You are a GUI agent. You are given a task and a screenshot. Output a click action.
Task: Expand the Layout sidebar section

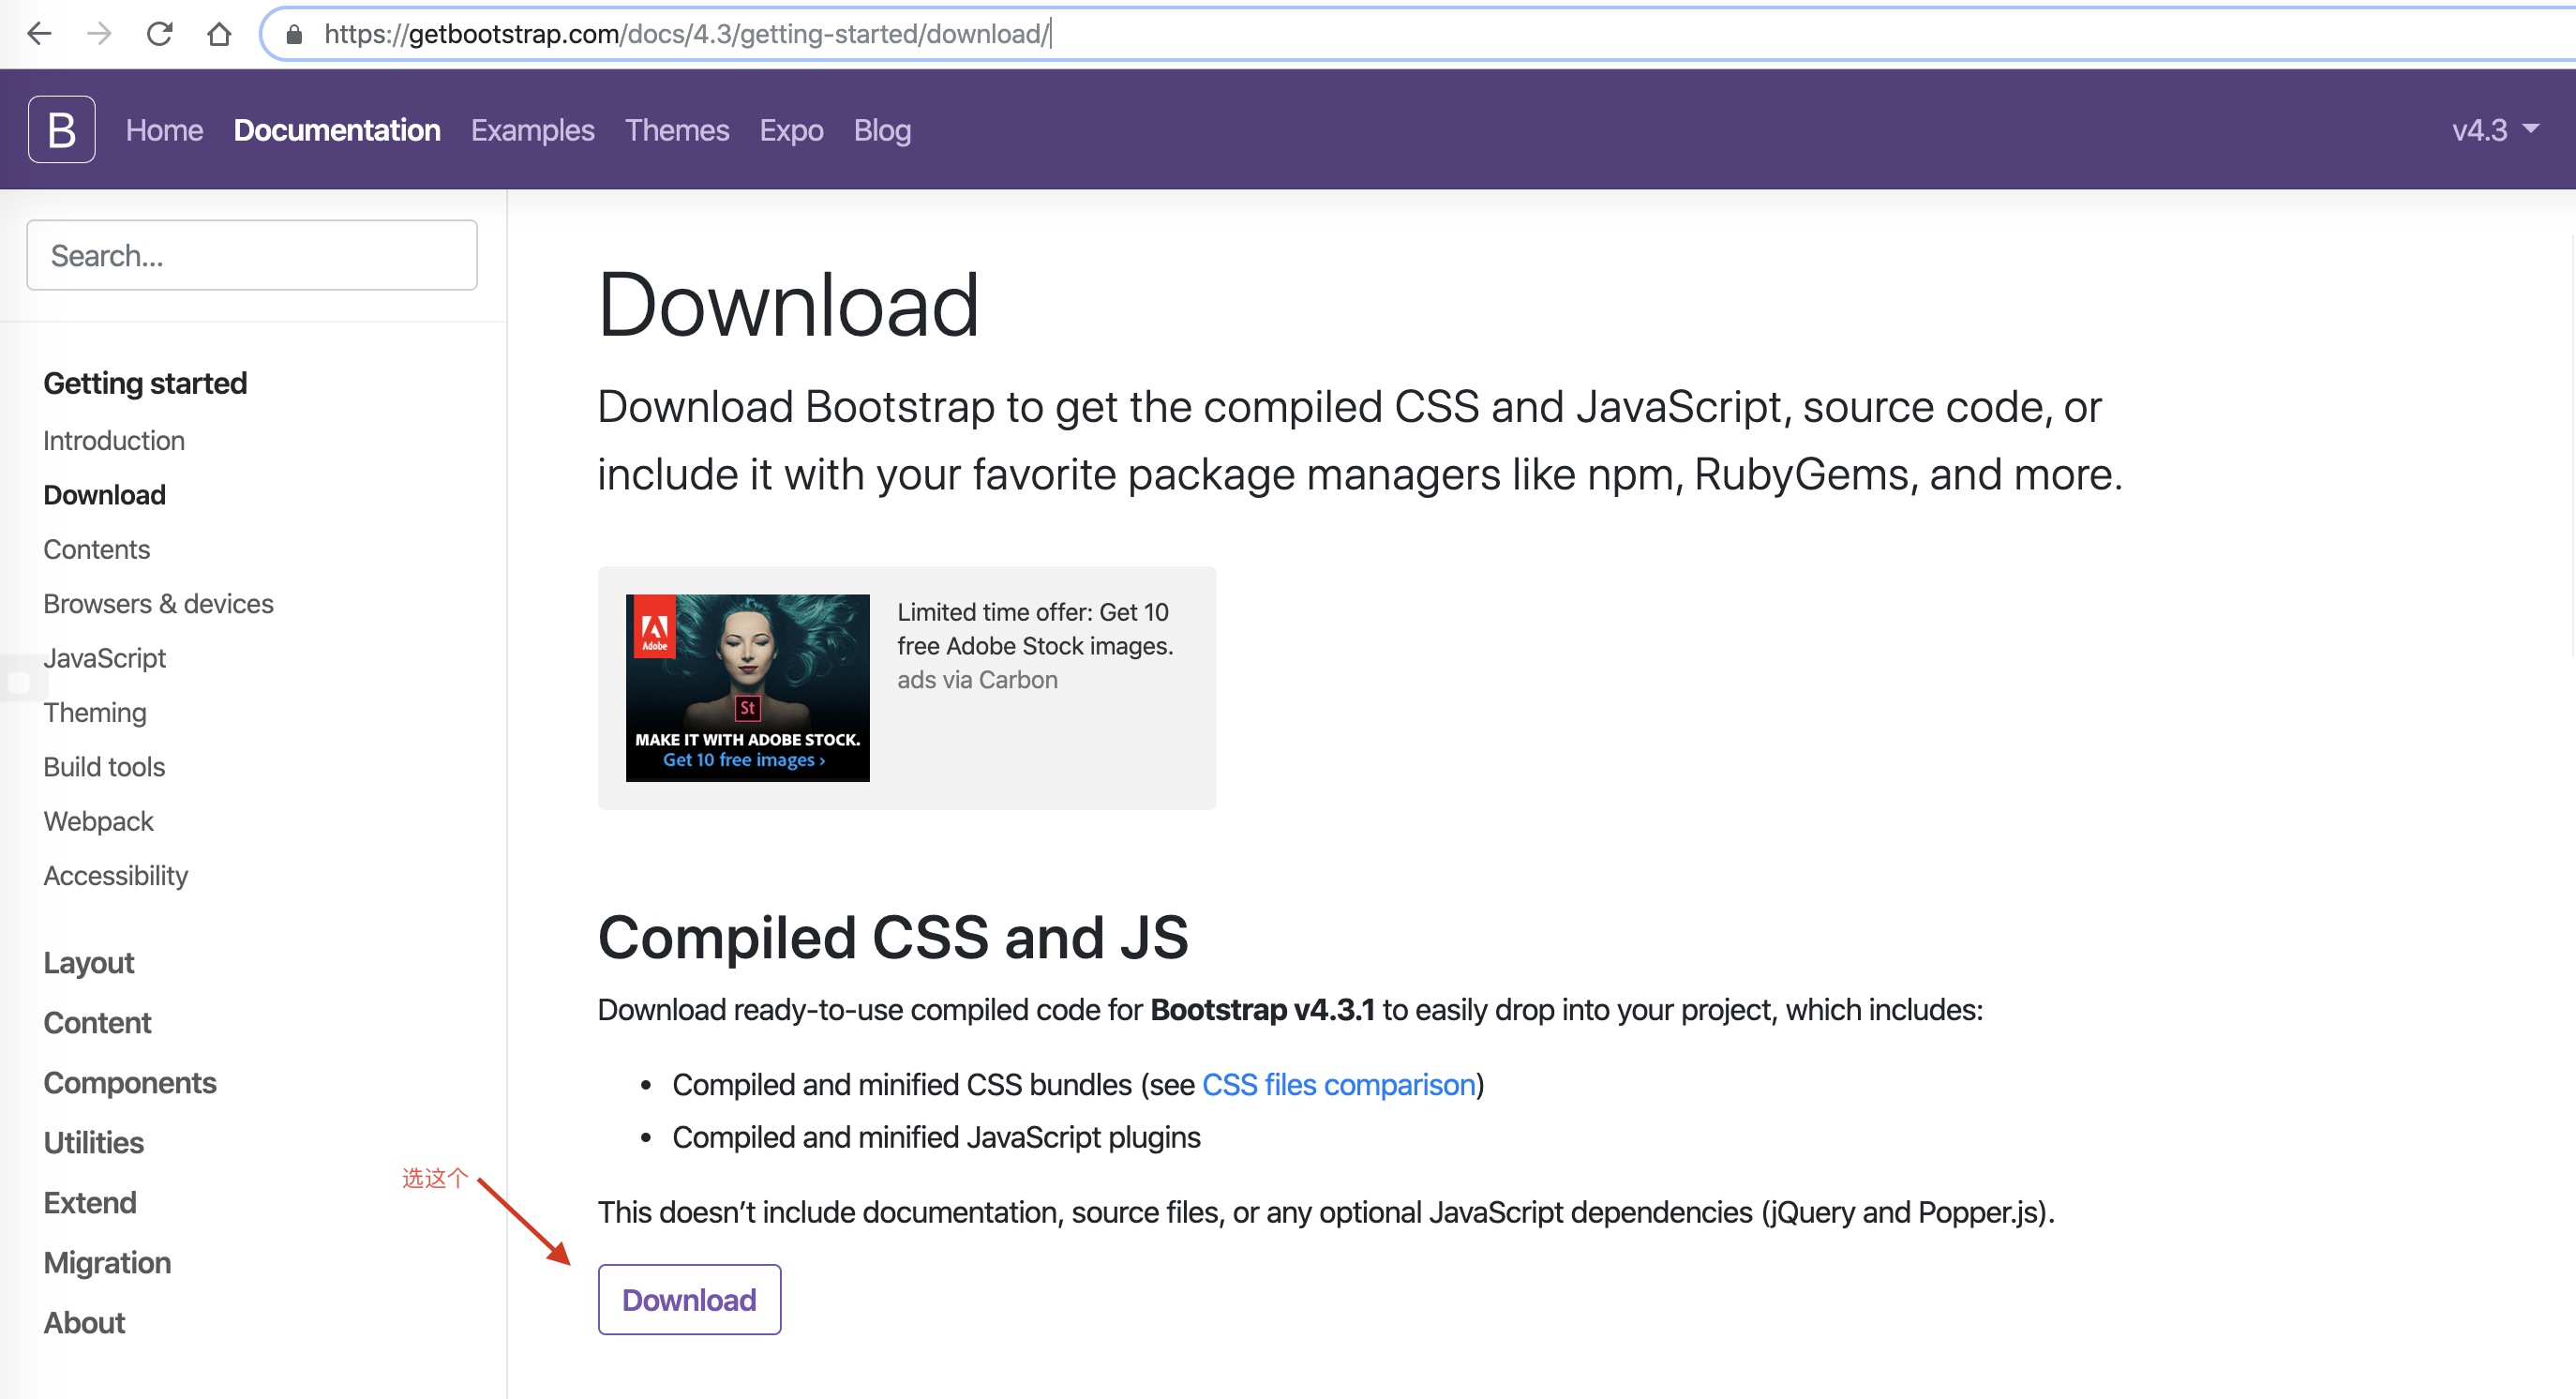[x=88, y=962]
